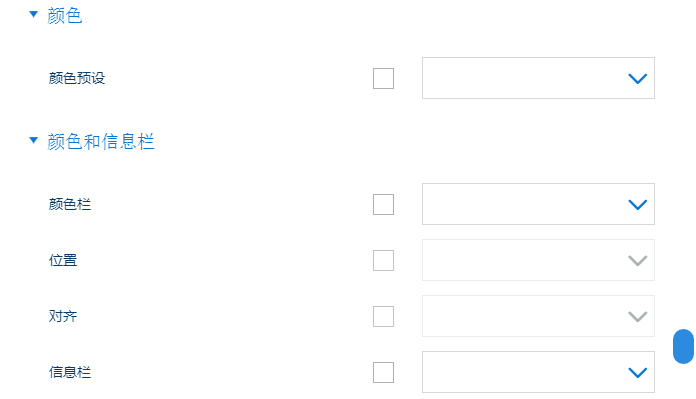Open the 信息栏 combo box

[x=538, y=372]
